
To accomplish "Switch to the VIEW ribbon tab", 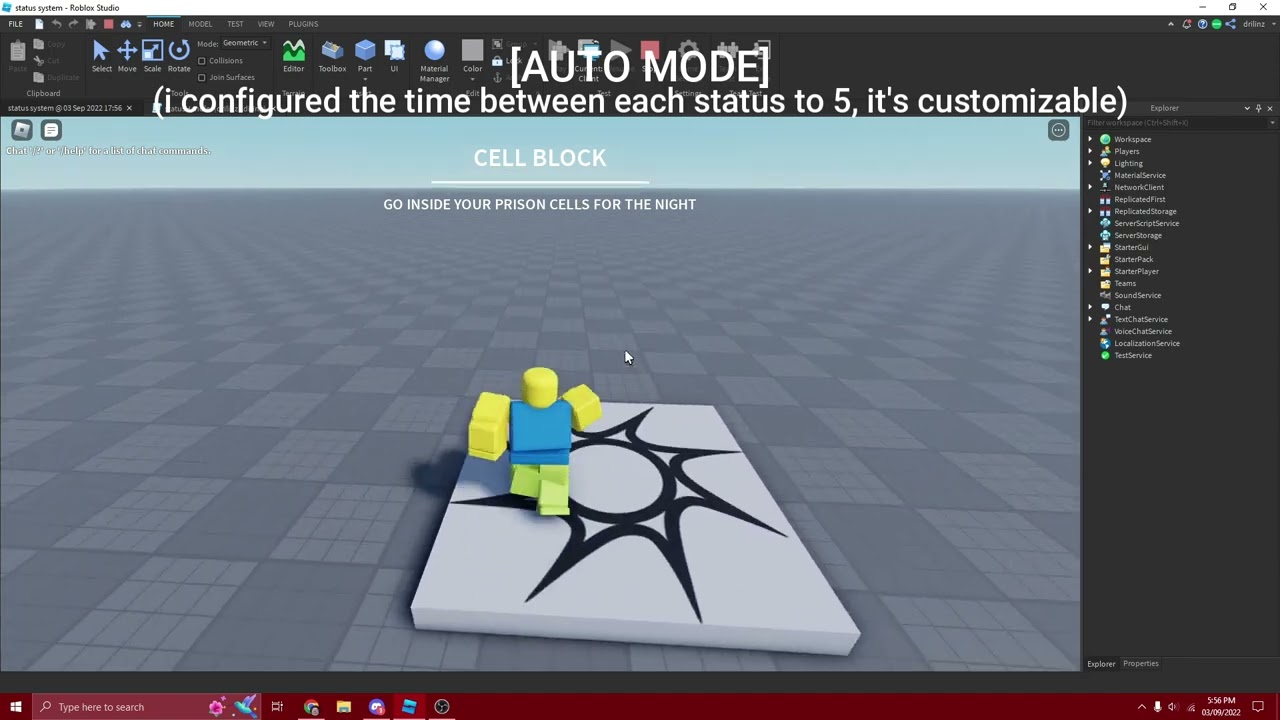I will tap(266, 24).
